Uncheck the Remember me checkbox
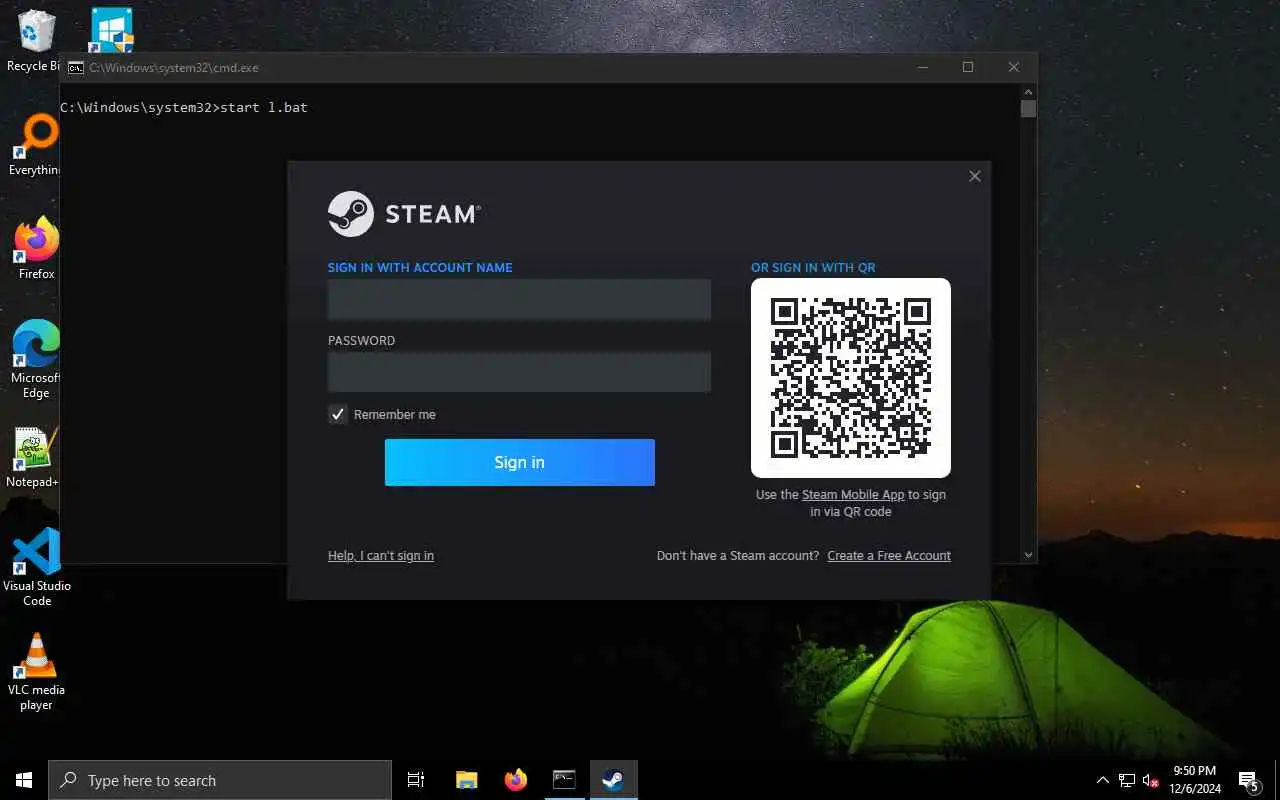The height and width of the screenshot is (800, 1280). 338,414
